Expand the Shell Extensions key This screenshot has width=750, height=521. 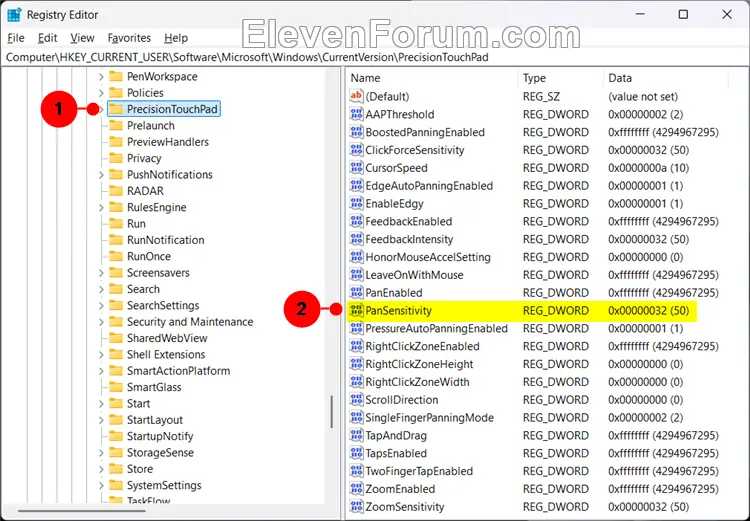(x=101, y=355)
